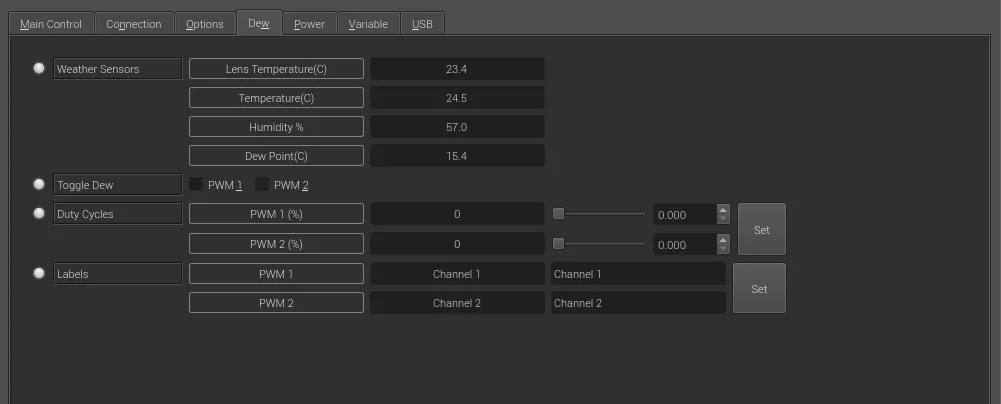Click the PWM 1 (%) duty cycle slider
This screenshot has width=1001, height=404.
tap(599, 214)
